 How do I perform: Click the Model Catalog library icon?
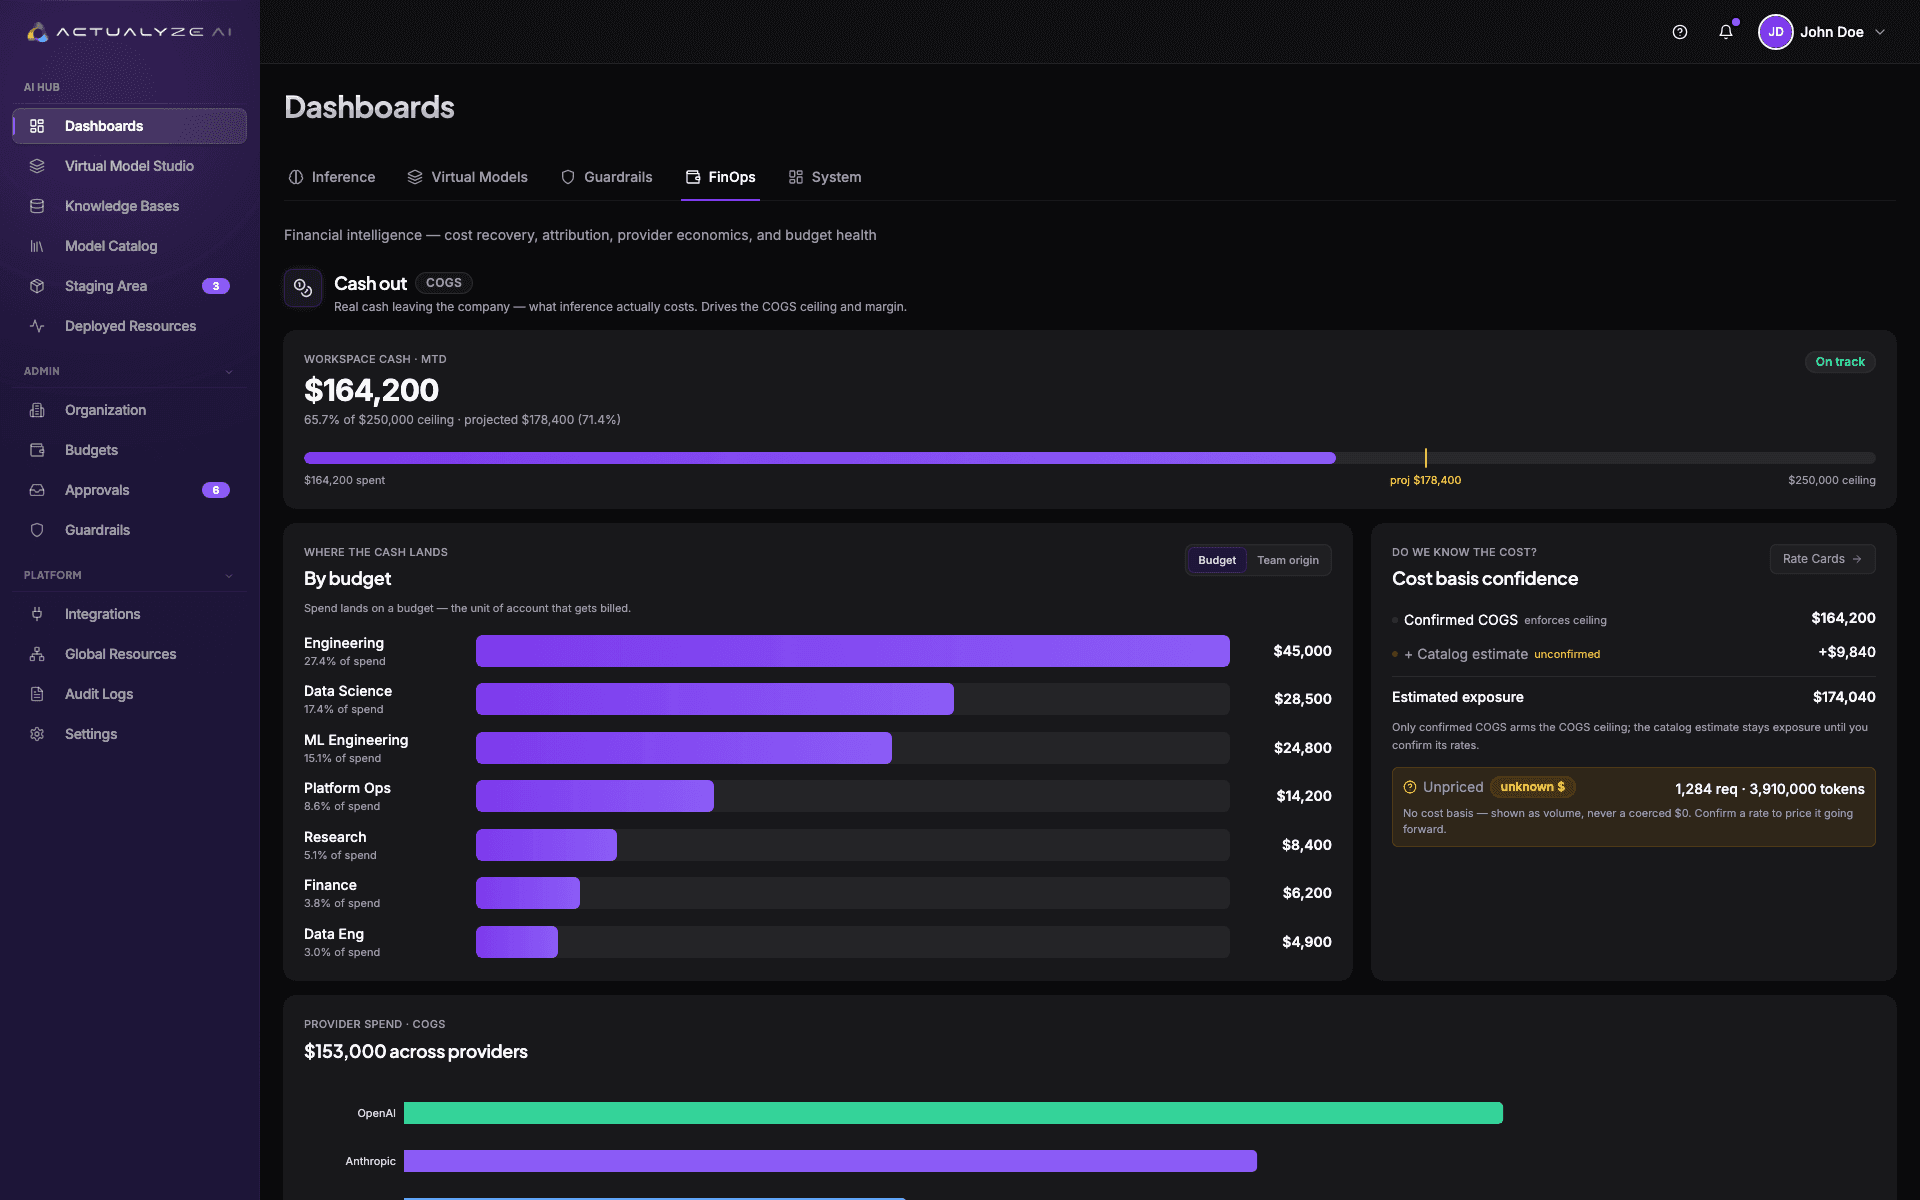37,246
